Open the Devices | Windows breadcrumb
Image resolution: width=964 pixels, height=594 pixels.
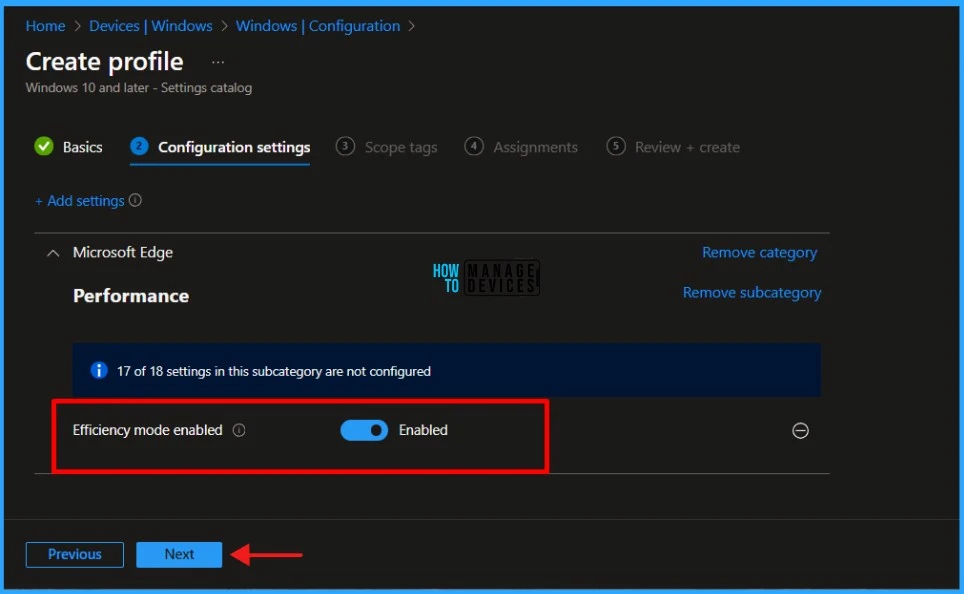tap(151, 26)
